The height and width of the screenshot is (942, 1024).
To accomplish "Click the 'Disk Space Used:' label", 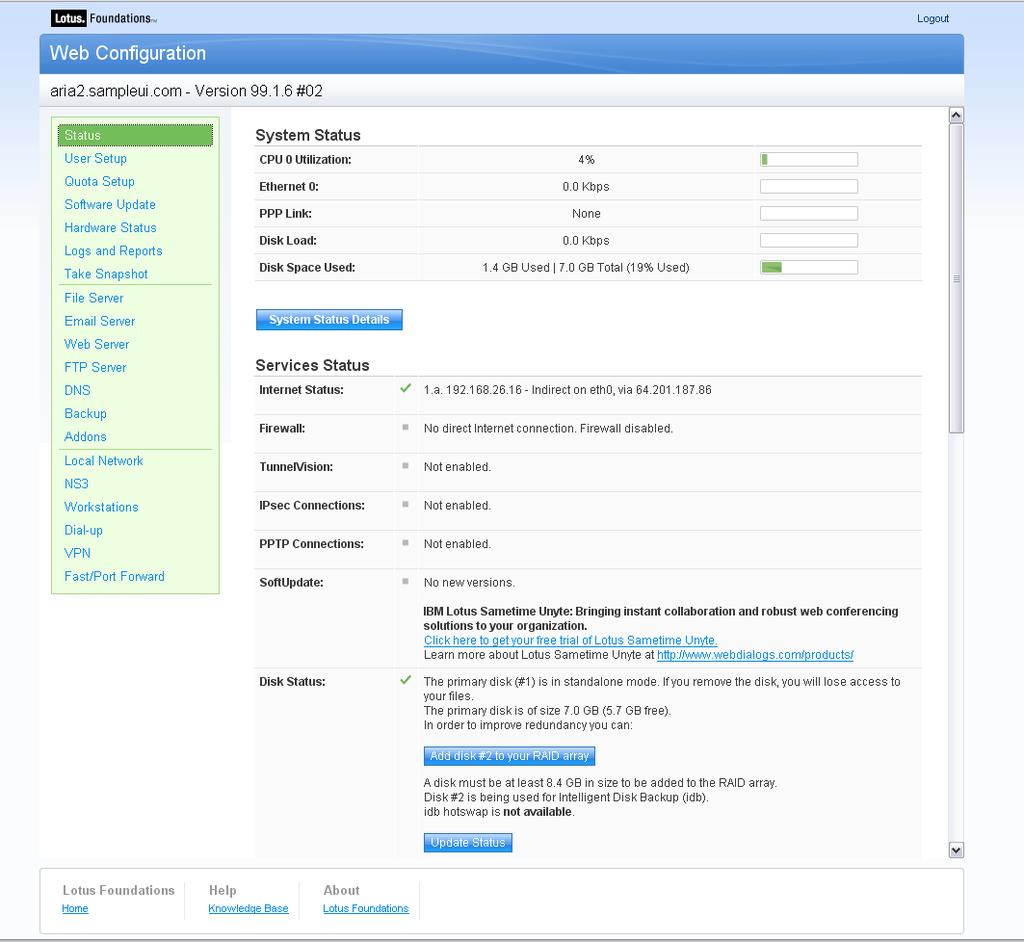I will [x=307, y=267].
